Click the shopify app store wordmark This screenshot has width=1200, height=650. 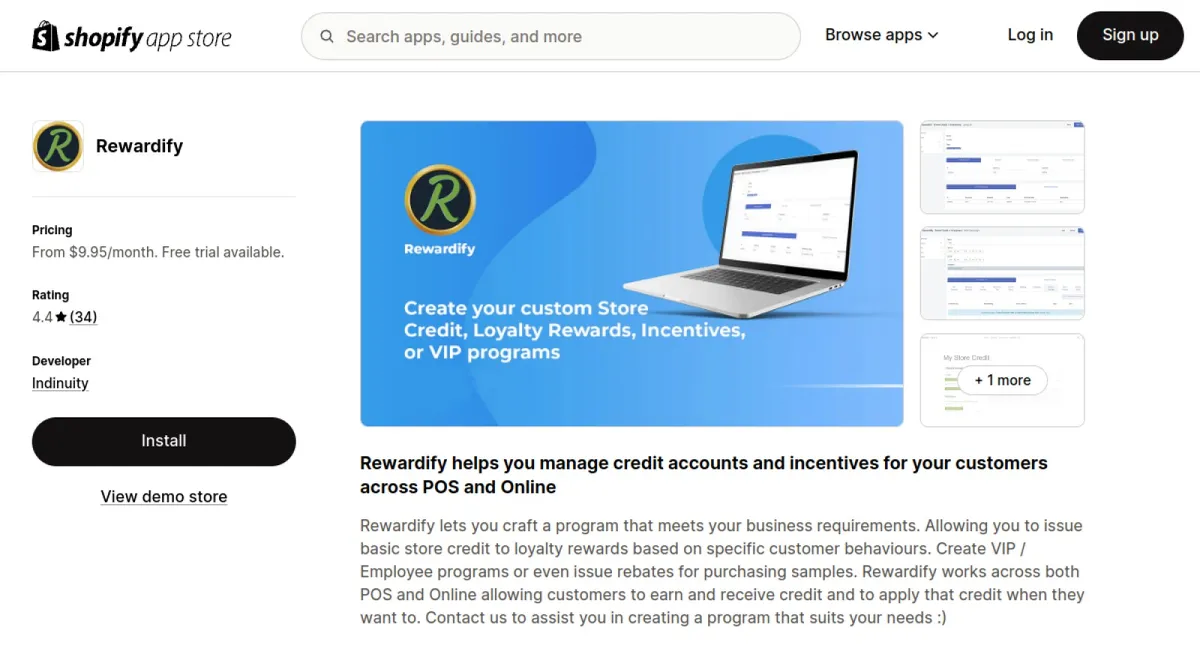[148, 38]
